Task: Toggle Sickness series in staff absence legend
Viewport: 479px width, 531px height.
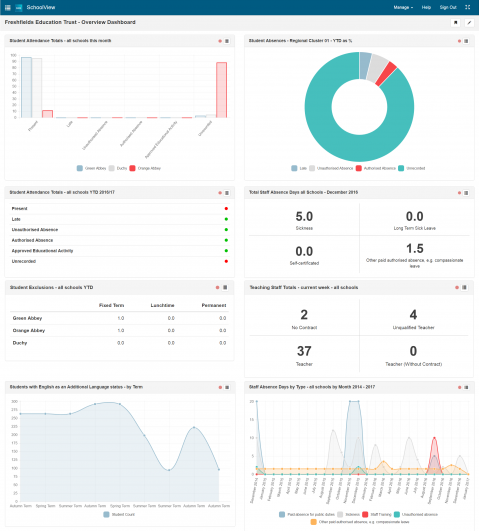Action: pos(349,514)
